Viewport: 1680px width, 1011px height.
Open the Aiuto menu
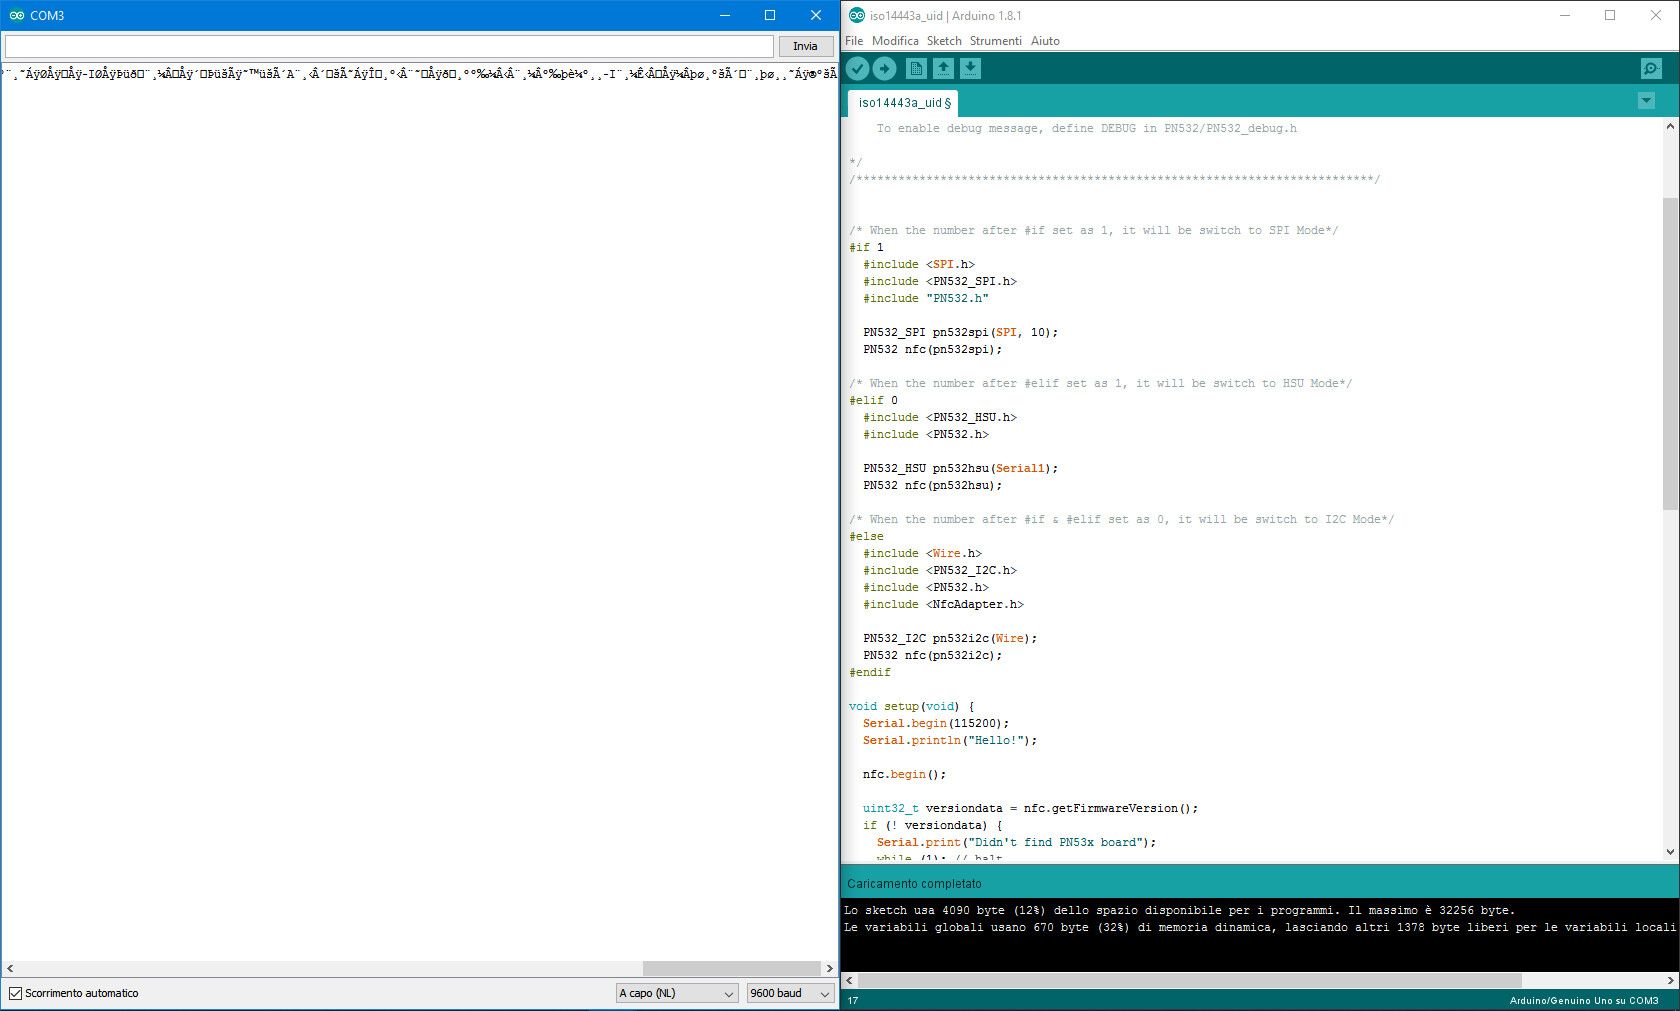coord(1045,41)
